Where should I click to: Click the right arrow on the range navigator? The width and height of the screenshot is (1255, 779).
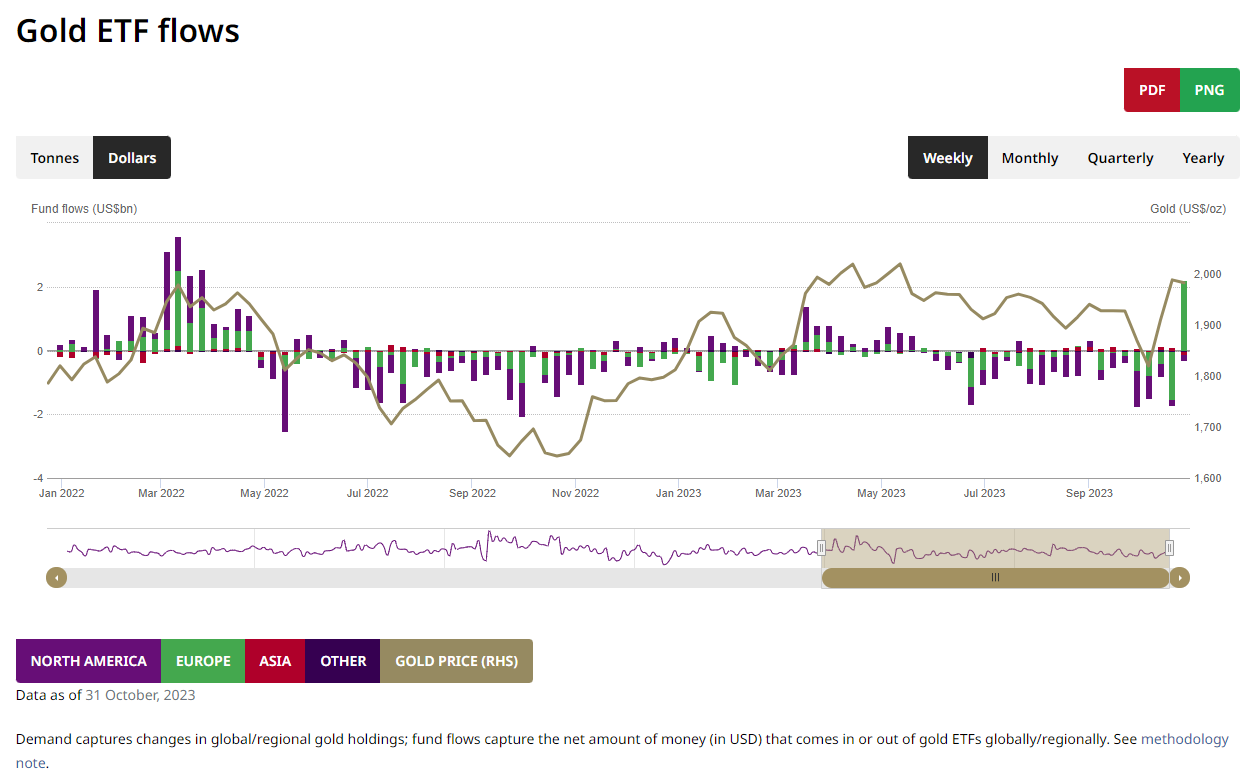coord(1180,577)
